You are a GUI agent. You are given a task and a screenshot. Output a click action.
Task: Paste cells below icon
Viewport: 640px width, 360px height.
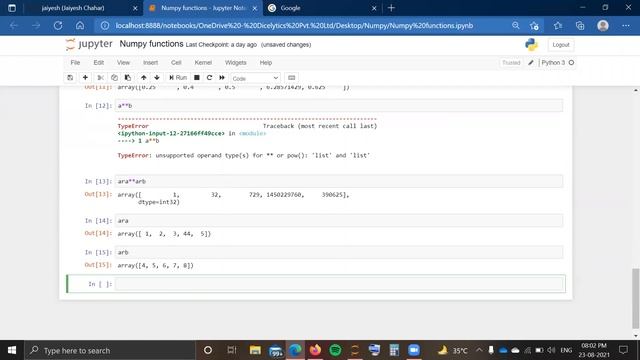coord(128,78)
